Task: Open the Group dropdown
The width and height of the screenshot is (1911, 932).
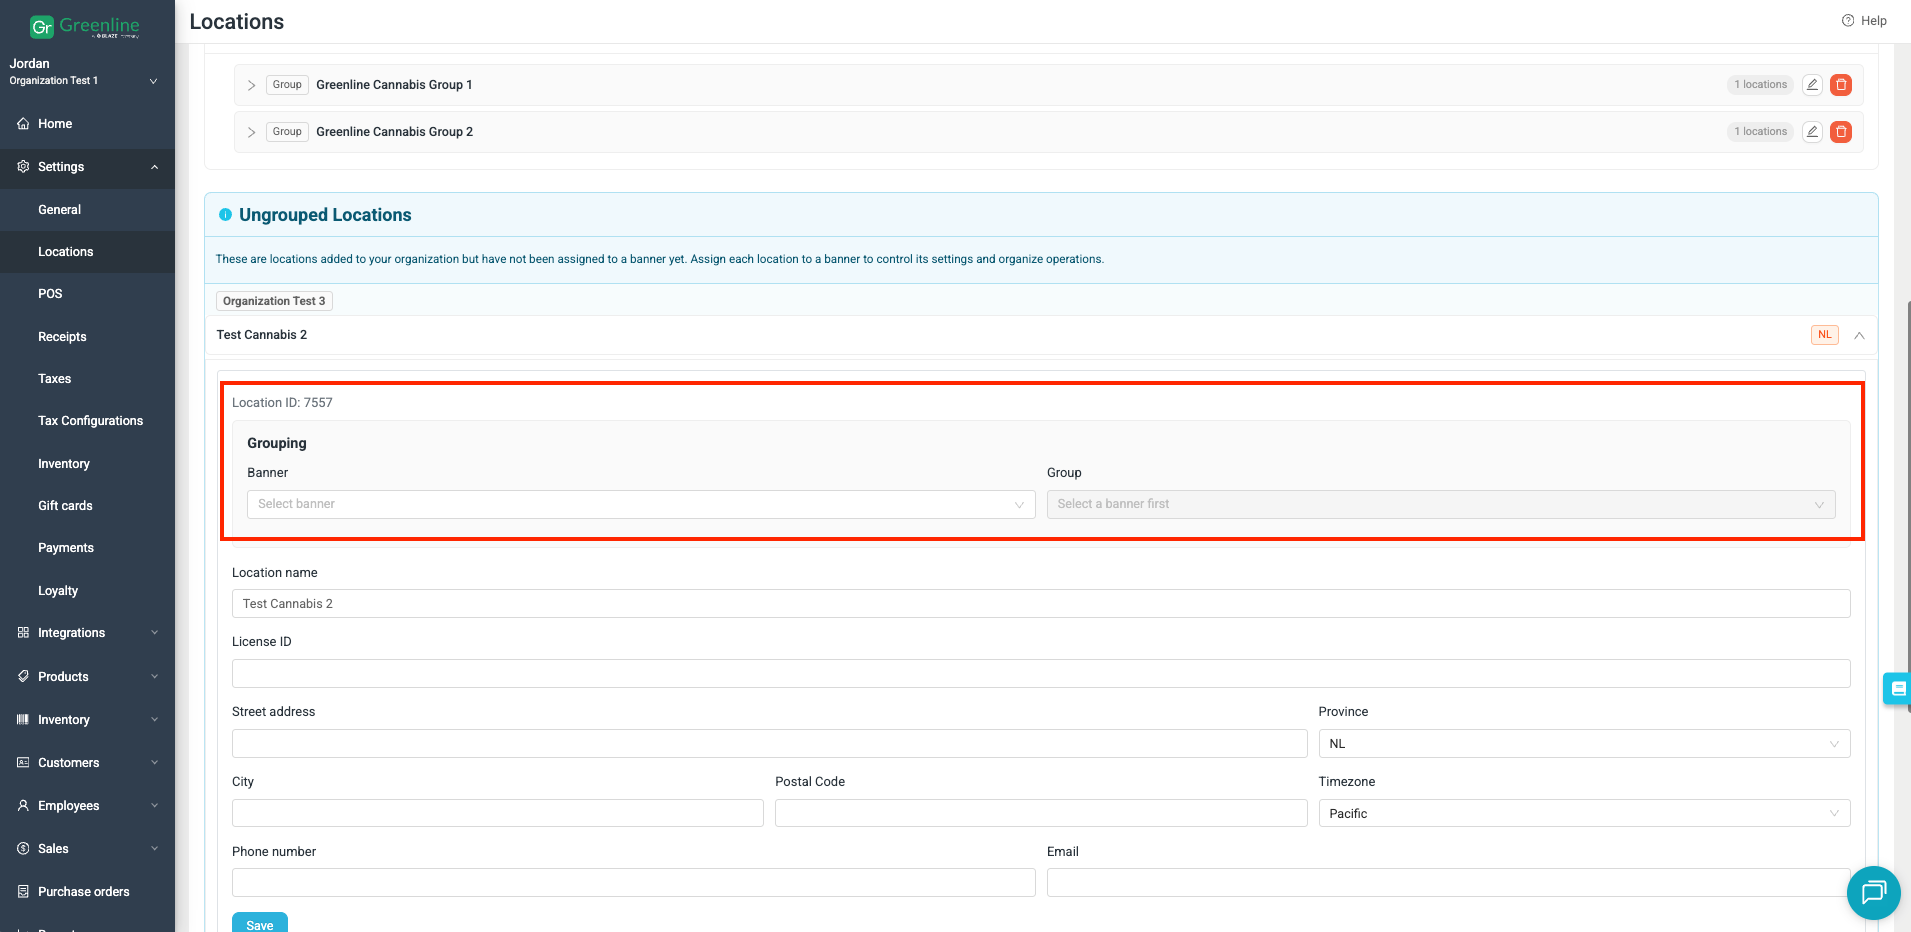Action: tap(1441, 504)
